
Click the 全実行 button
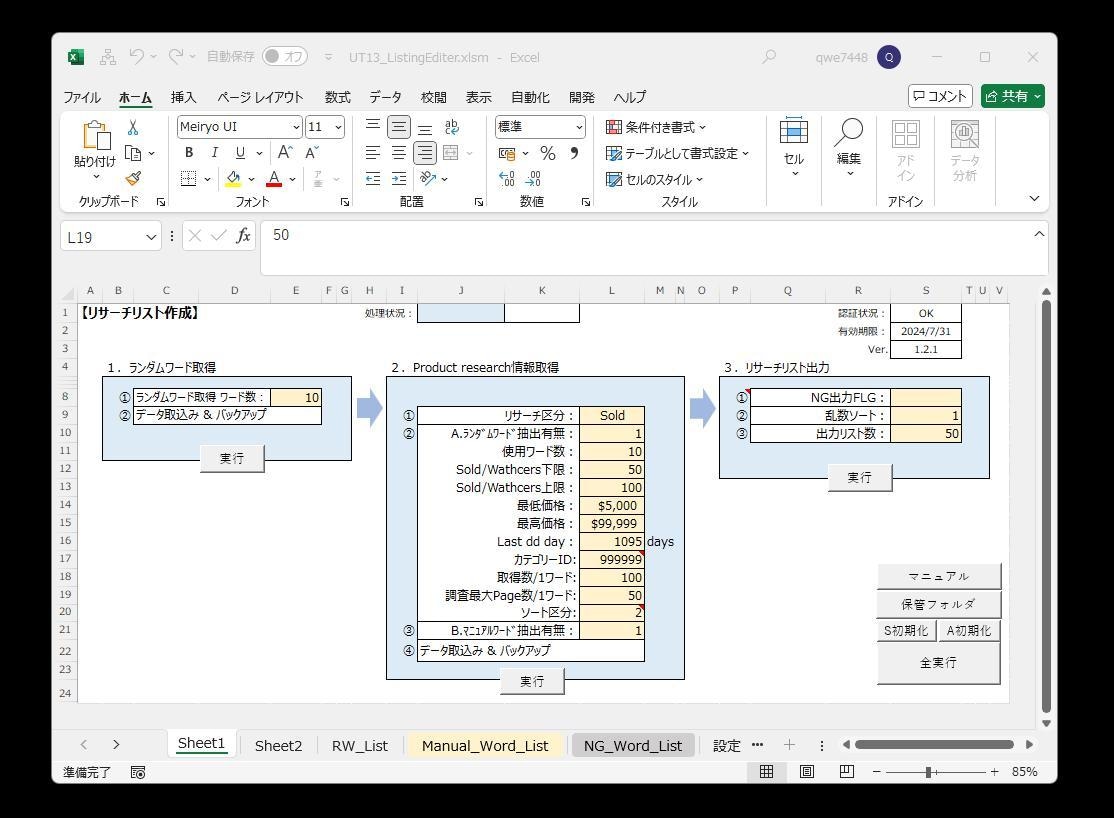click(939, 663)
